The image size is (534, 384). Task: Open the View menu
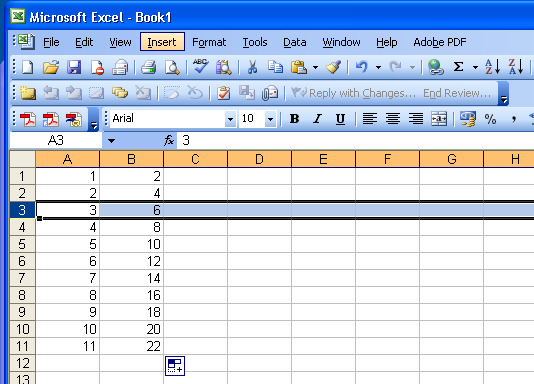(120, 42)
